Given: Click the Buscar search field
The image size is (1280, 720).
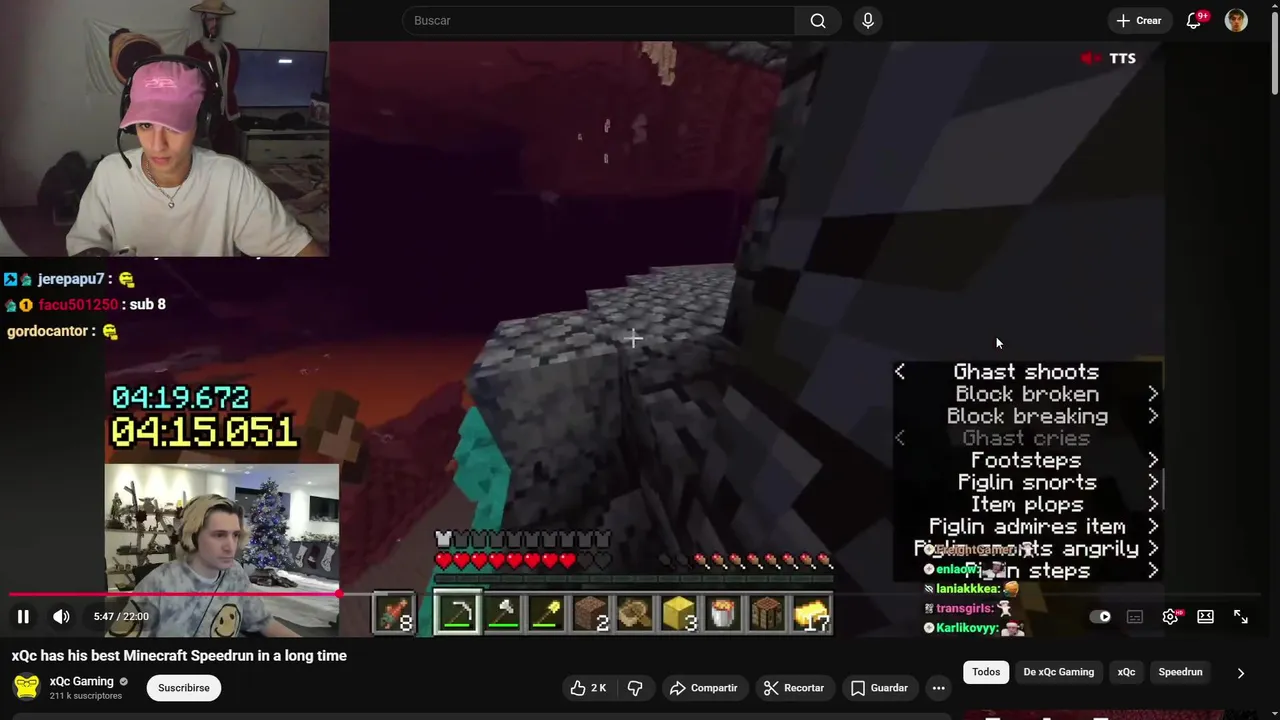Looking at the screenshot, I should [598, 21].
